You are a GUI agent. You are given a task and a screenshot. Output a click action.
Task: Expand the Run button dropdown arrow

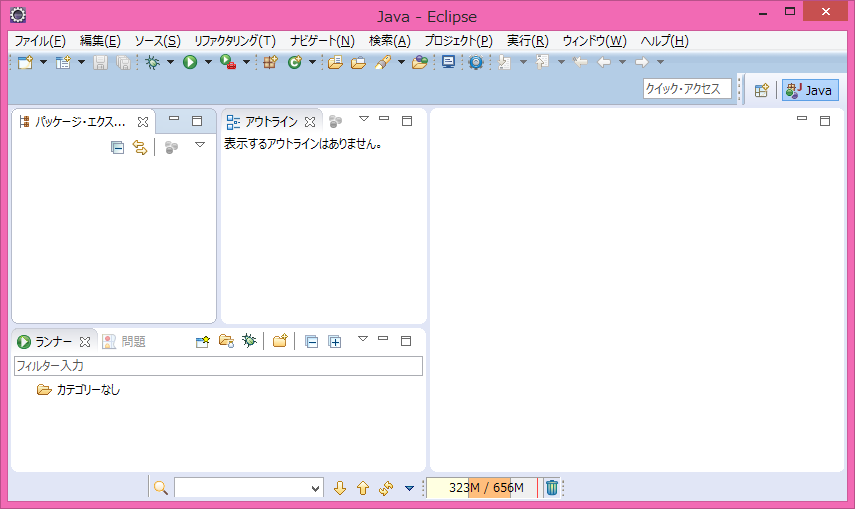coord(208,62)
